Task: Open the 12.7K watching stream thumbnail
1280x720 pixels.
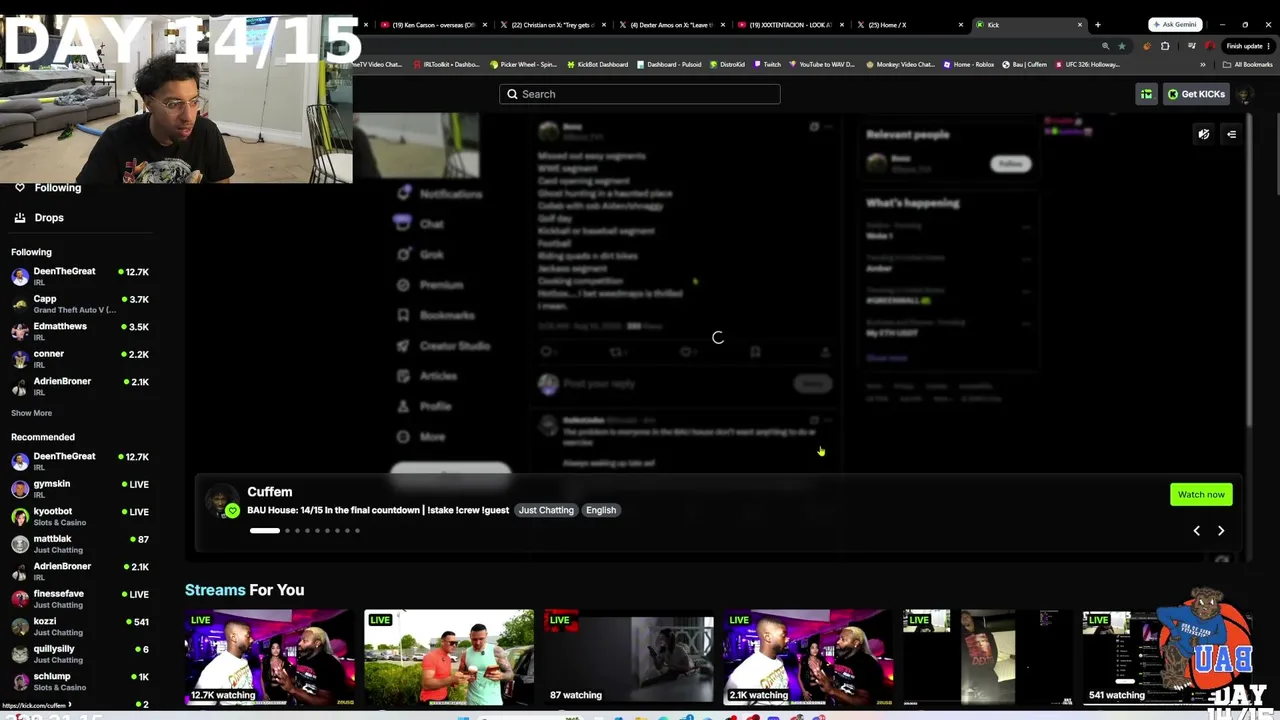Action: [270, 657]
